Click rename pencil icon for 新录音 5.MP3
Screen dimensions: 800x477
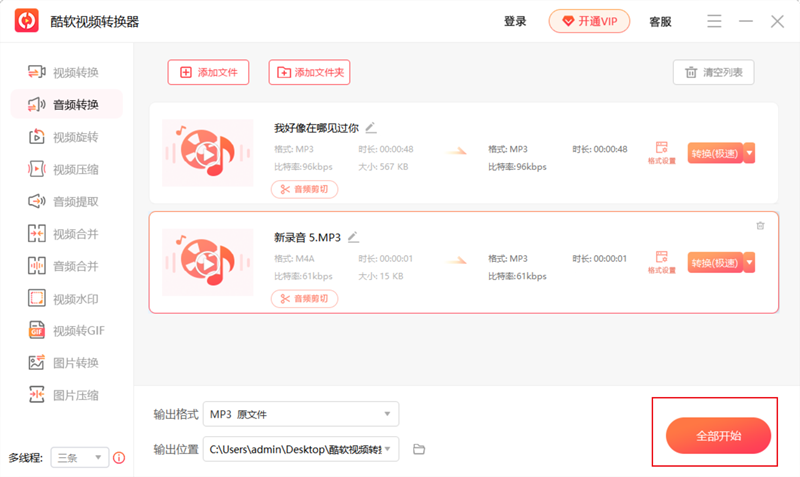click(353, 237)
